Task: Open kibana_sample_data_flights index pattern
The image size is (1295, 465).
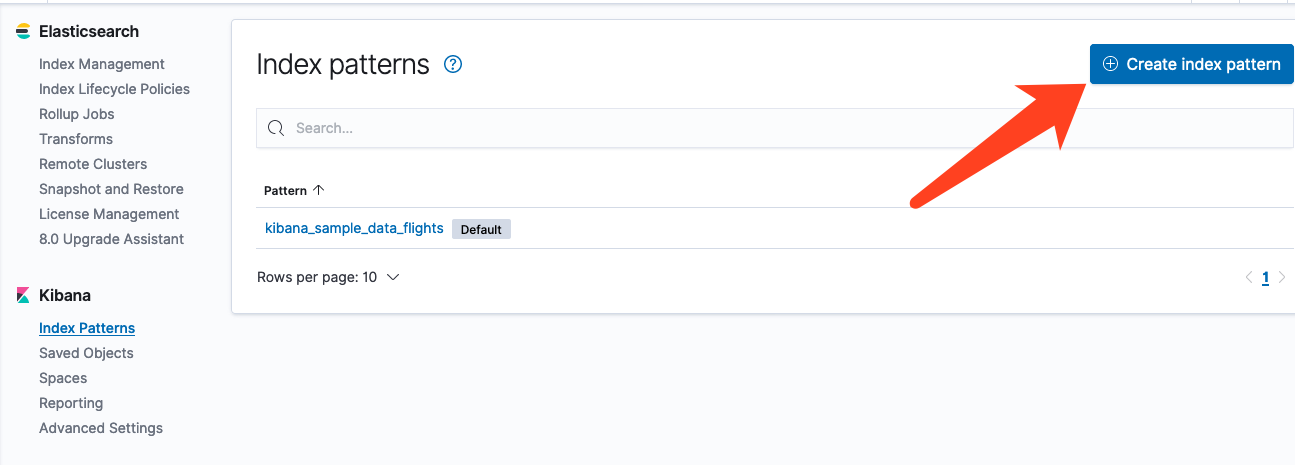Action: point(354,228)
